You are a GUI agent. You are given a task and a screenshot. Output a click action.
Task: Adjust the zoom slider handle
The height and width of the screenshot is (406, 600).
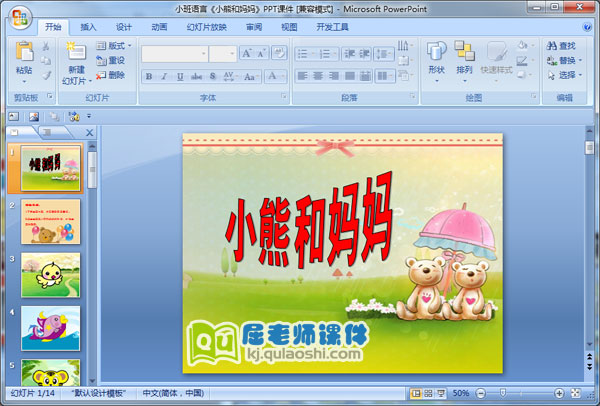pos(503,393)
